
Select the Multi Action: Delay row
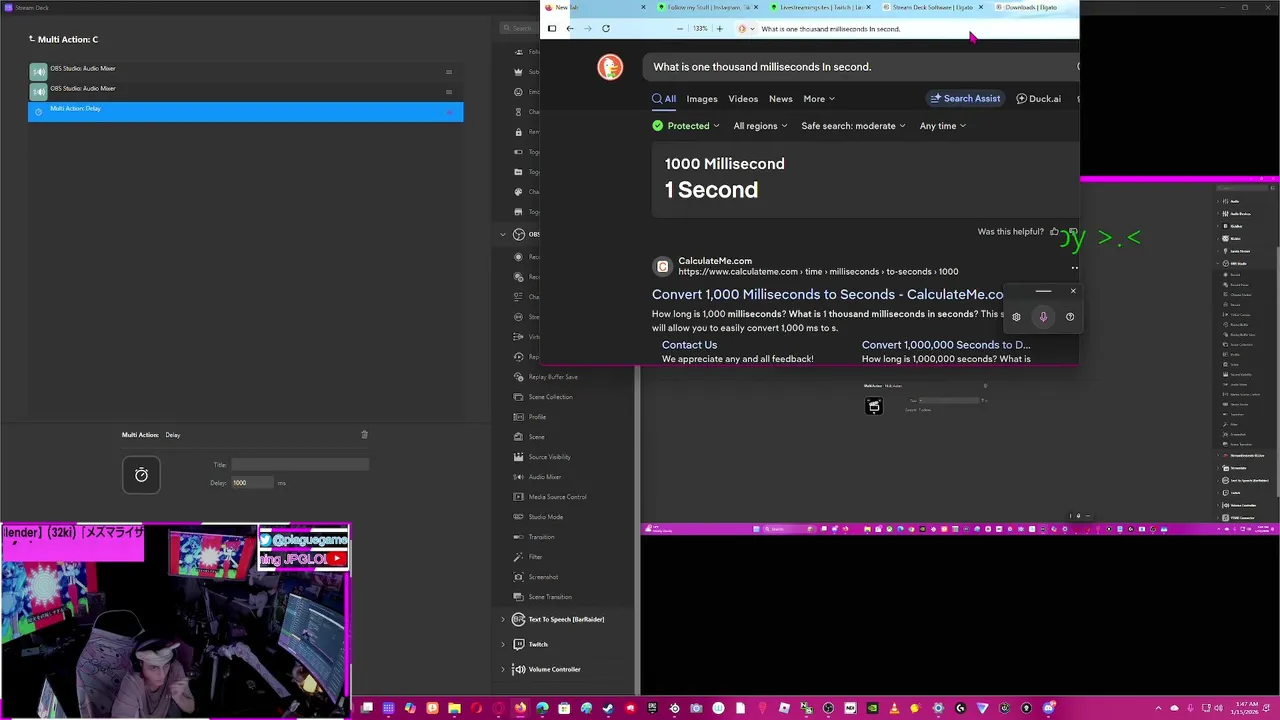point(245,111)
